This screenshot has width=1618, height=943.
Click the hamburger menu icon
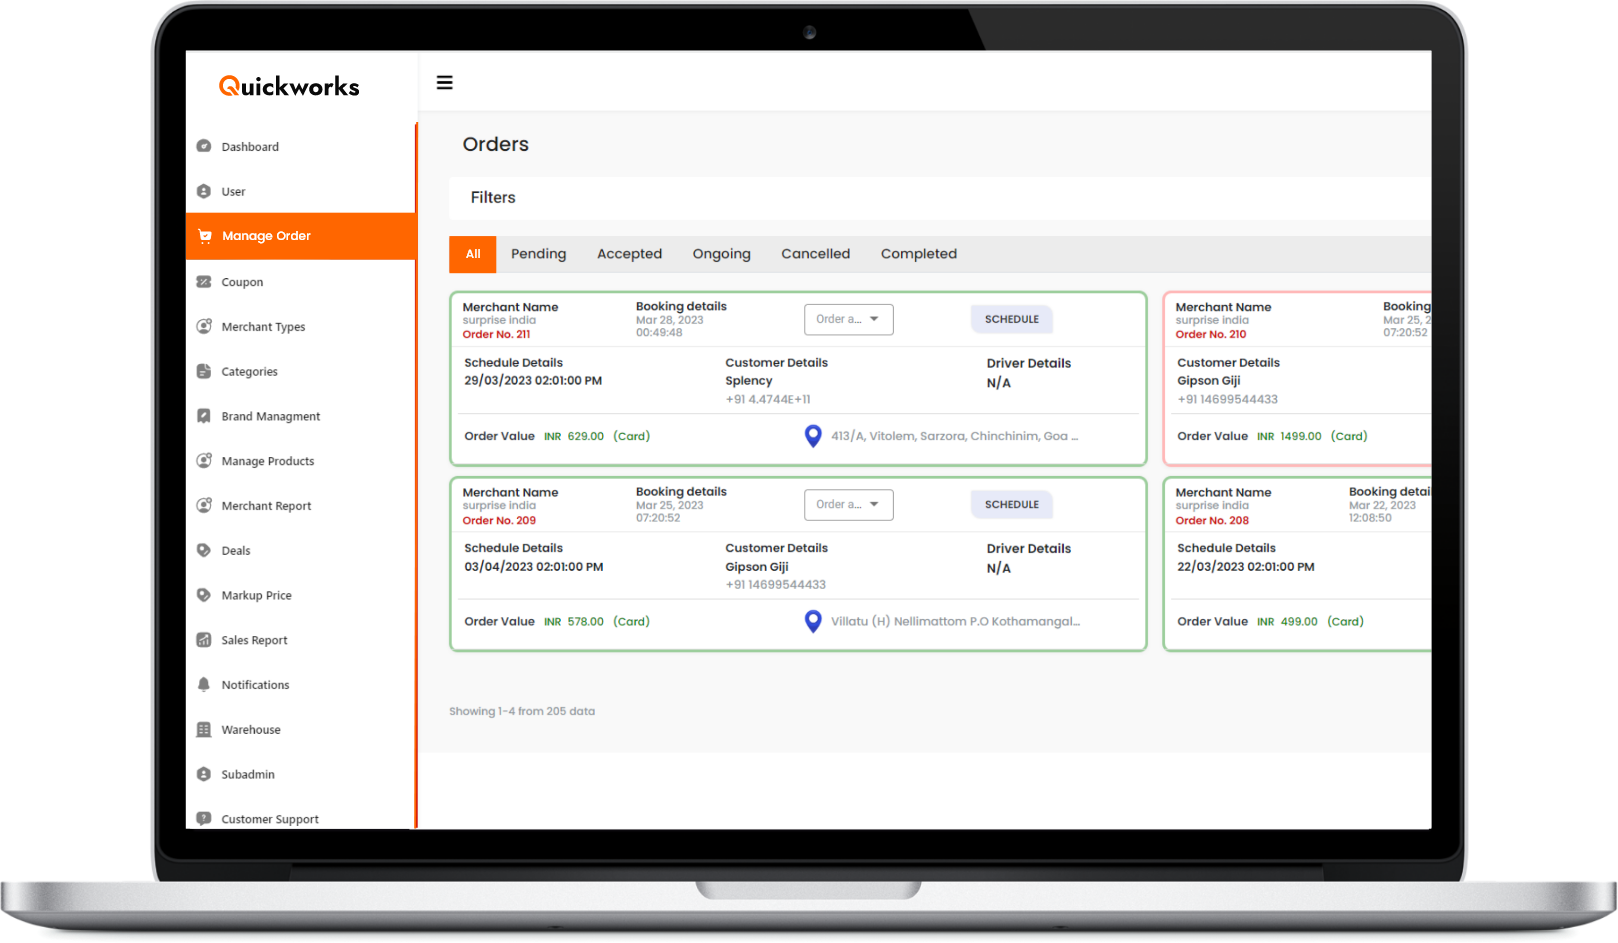pos(445,83)
